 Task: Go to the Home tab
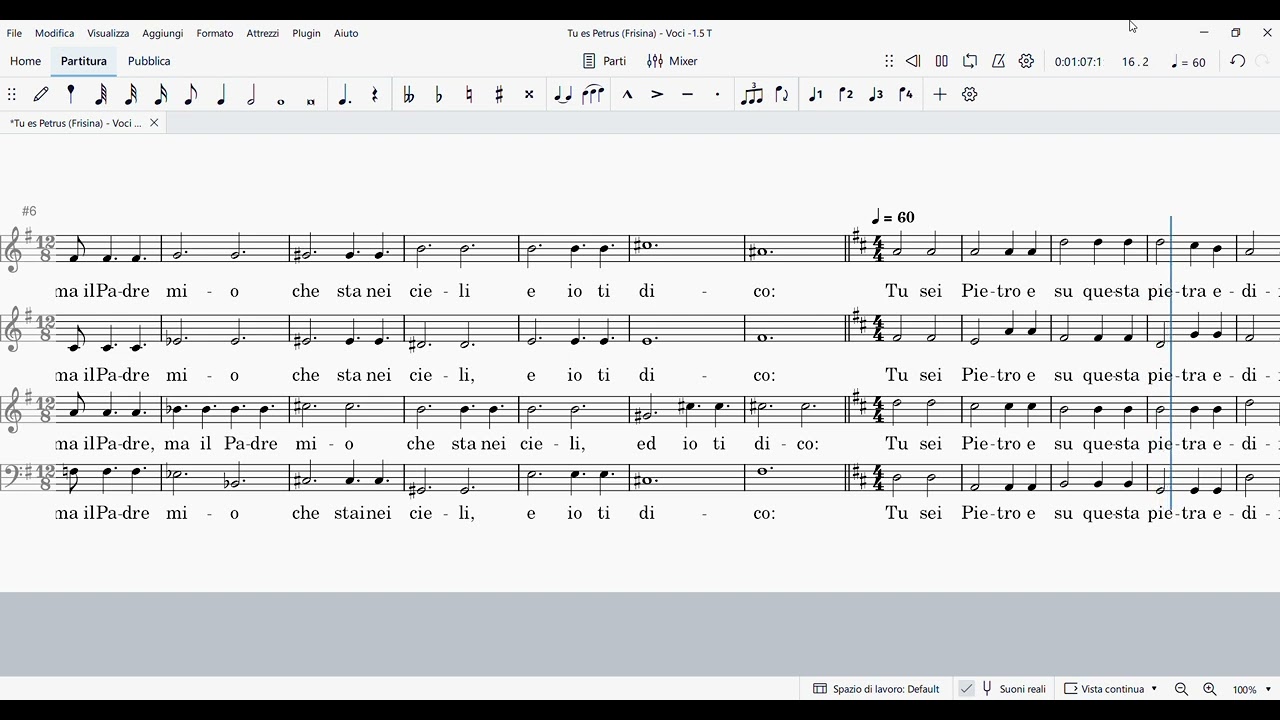coord(25,61)
